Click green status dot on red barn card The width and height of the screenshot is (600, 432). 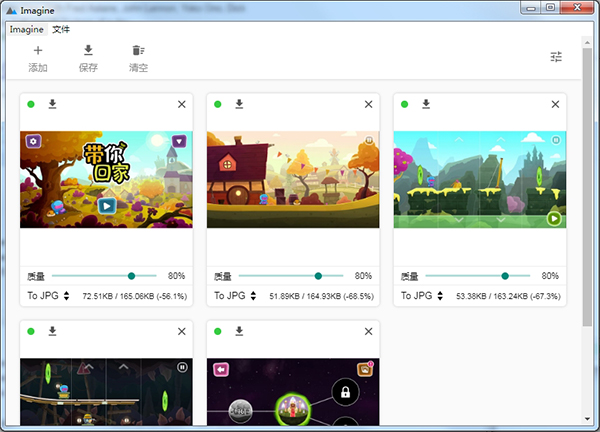(x=218, y=104)
